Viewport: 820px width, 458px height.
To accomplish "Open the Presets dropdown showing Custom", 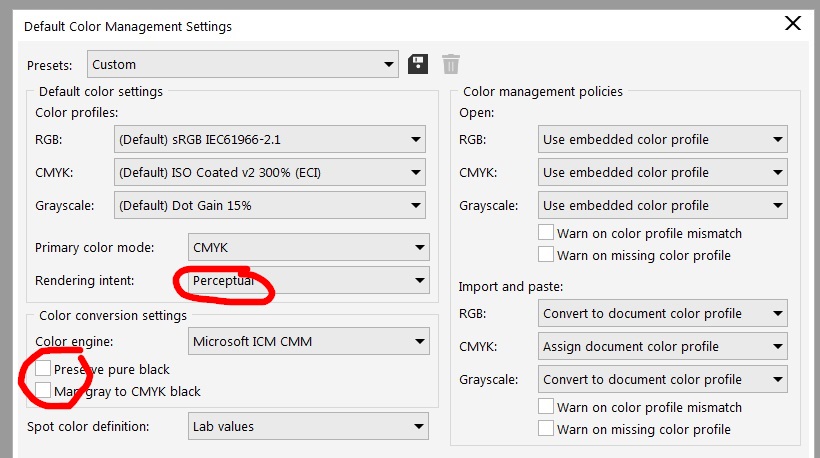I will pyautogui.click(x=242, y=65).
